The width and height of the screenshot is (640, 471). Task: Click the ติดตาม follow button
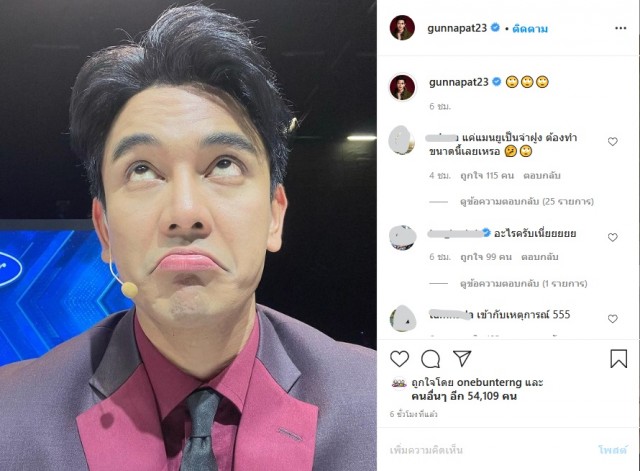530,29
